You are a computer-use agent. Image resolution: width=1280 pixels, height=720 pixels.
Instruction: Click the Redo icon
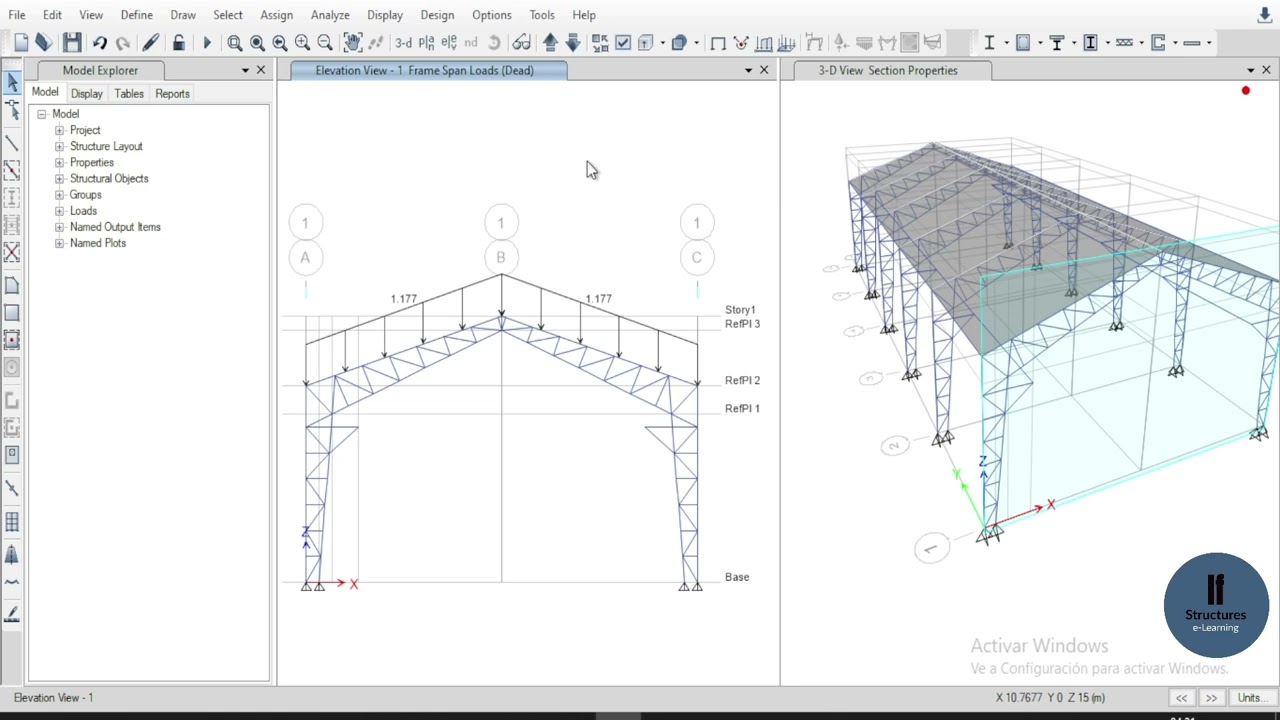[x=123, y=42]
